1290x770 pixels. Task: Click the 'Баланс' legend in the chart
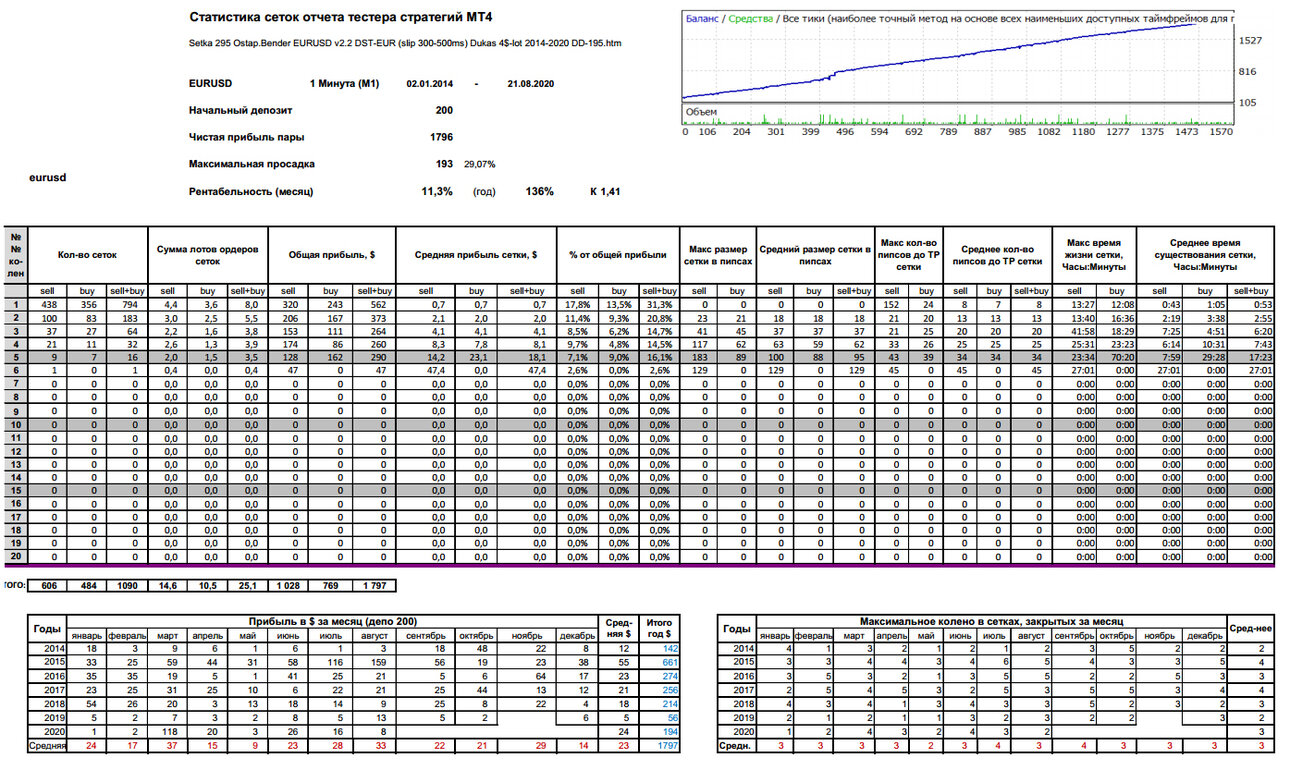702,18
